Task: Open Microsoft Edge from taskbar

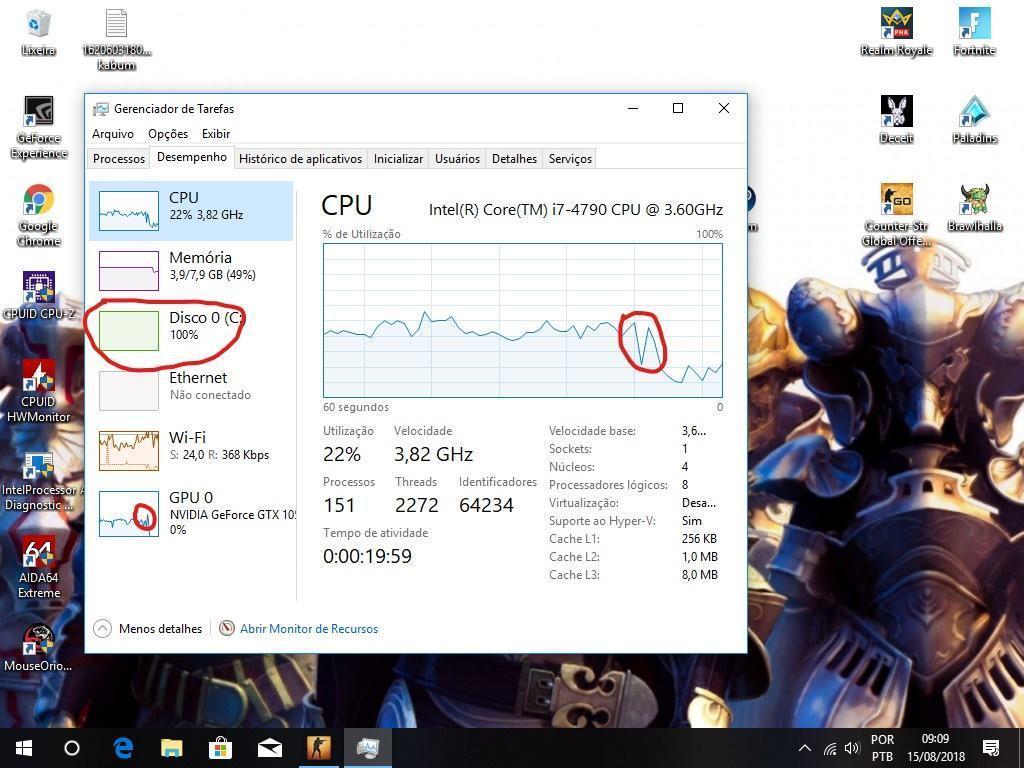Action: click(123, 748)
